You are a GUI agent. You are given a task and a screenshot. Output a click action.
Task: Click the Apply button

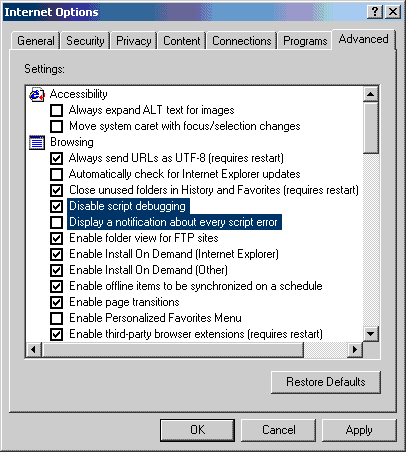click(x=359, y=430)
